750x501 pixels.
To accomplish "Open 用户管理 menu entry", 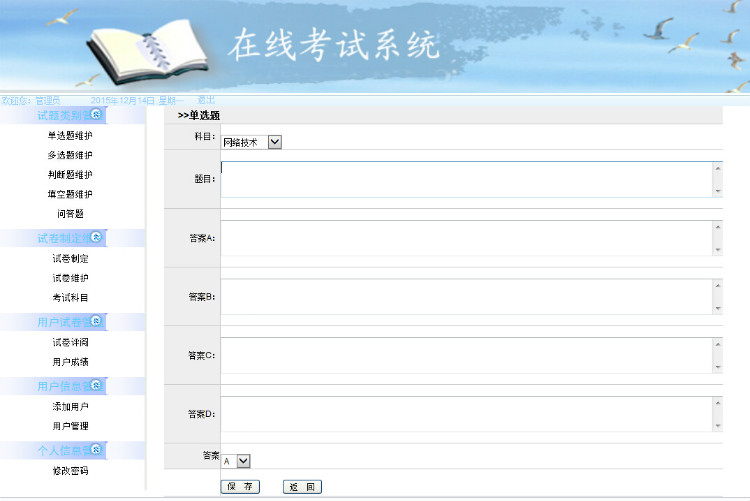I will click(x=70, y=426).
